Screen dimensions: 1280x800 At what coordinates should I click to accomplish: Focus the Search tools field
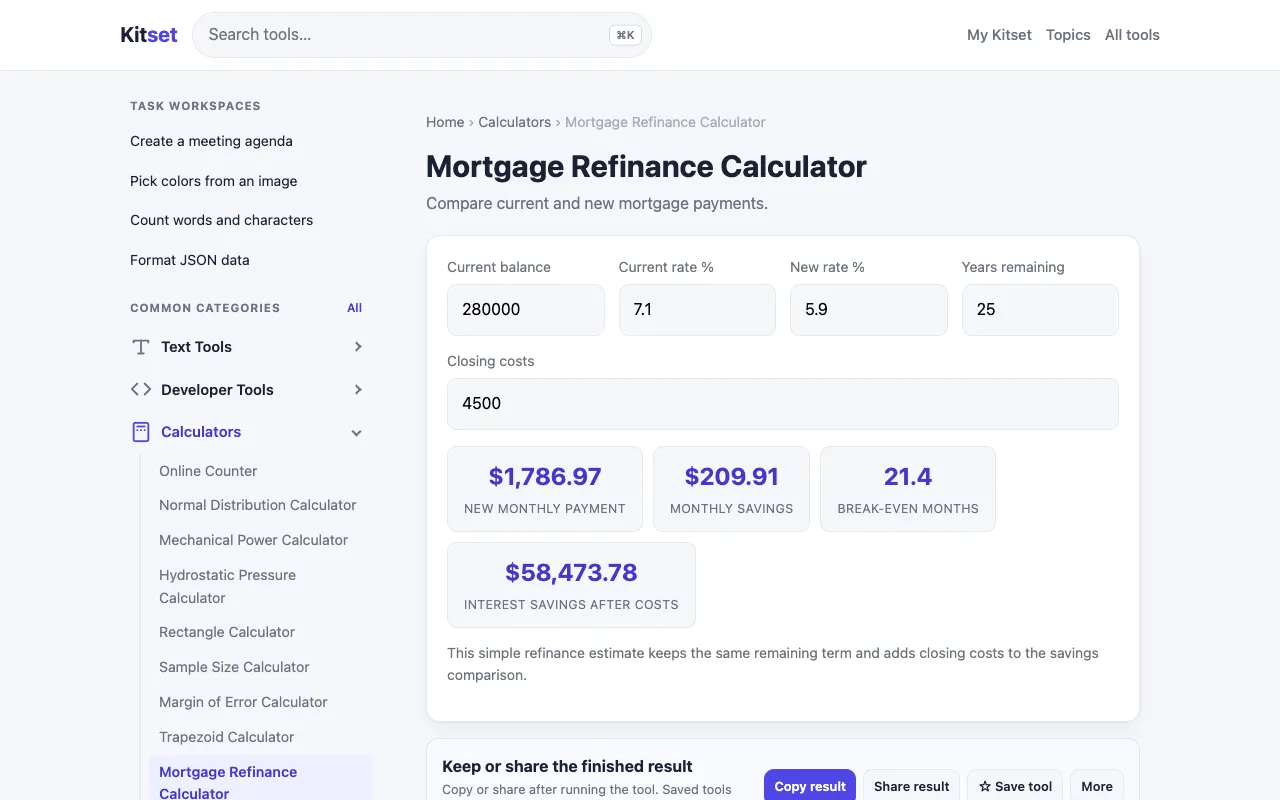point(422,35)
